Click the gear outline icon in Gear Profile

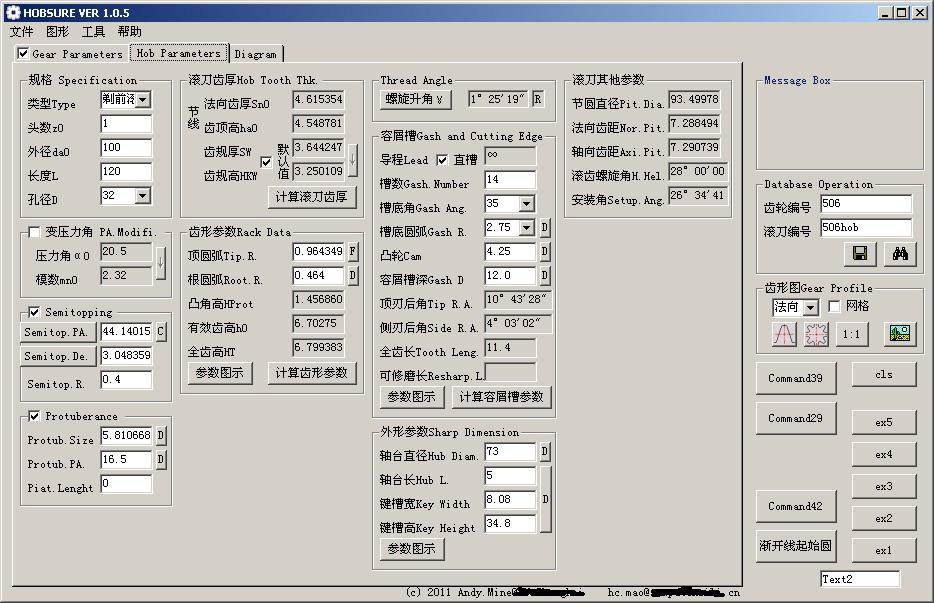pyautogui.click(x=816, y=334)
